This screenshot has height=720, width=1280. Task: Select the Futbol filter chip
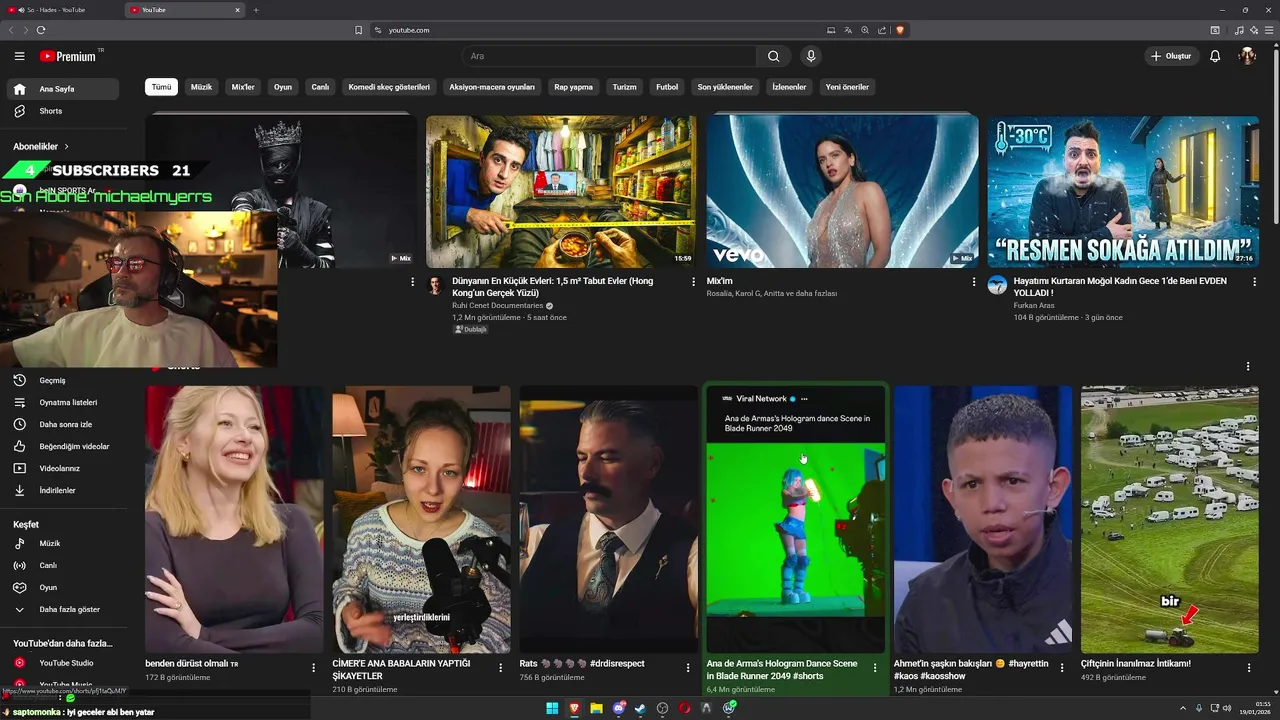point(667,87)
